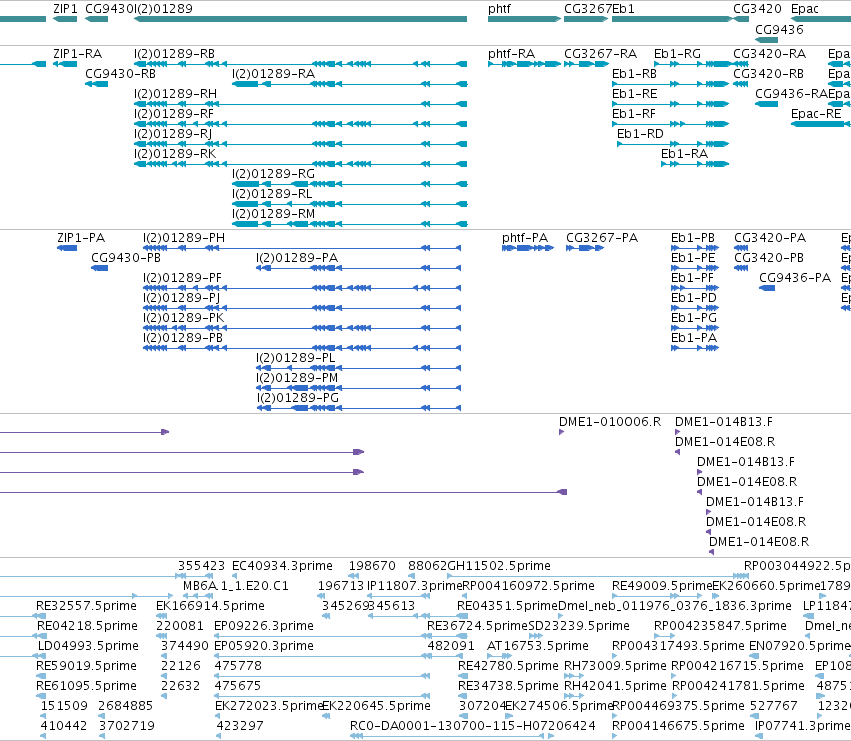Open EST RE32557.5prime
Viewport: 851px width, 741px height.
coord(86,606)
